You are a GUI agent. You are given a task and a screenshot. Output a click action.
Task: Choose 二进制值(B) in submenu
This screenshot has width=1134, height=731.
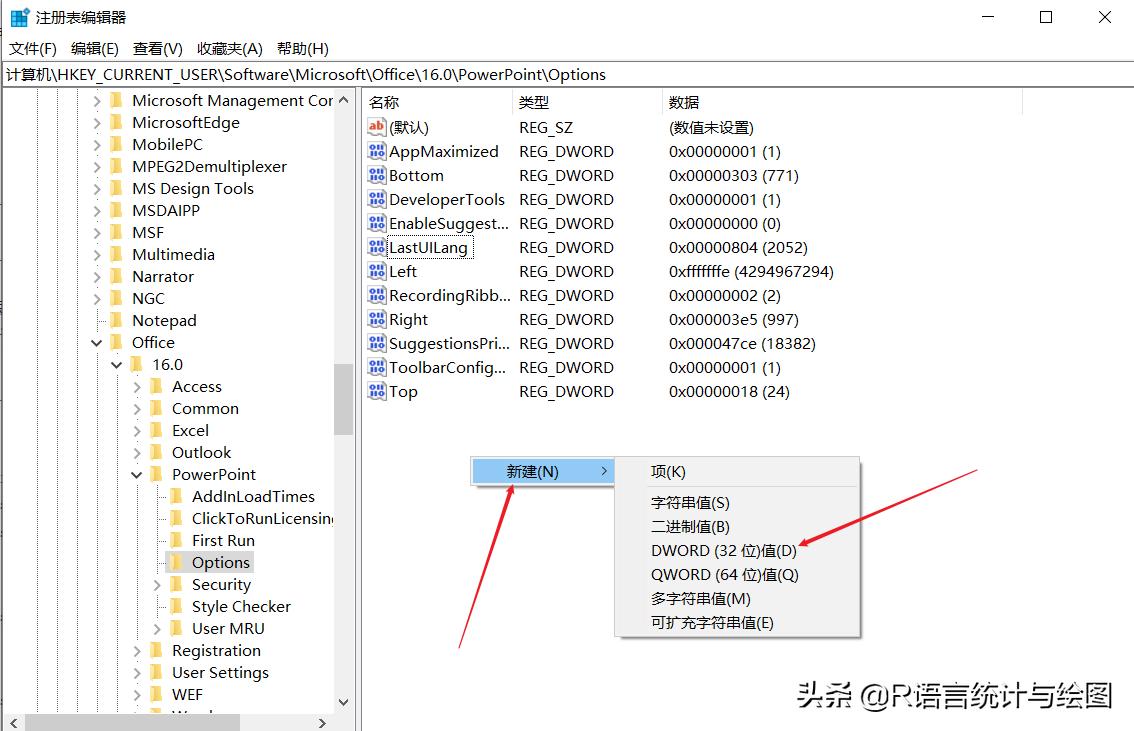tap(737, 526)
